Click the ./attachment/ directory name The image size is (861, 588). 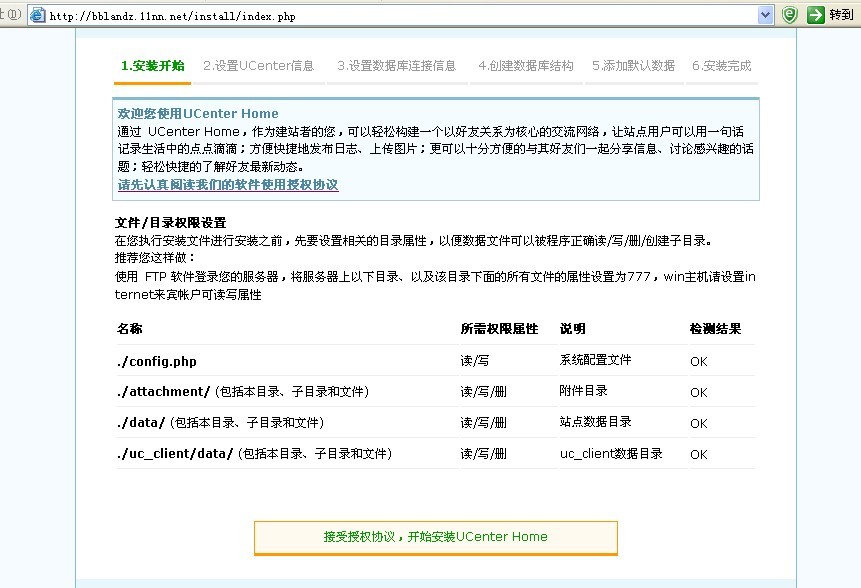tap(163, 391)
